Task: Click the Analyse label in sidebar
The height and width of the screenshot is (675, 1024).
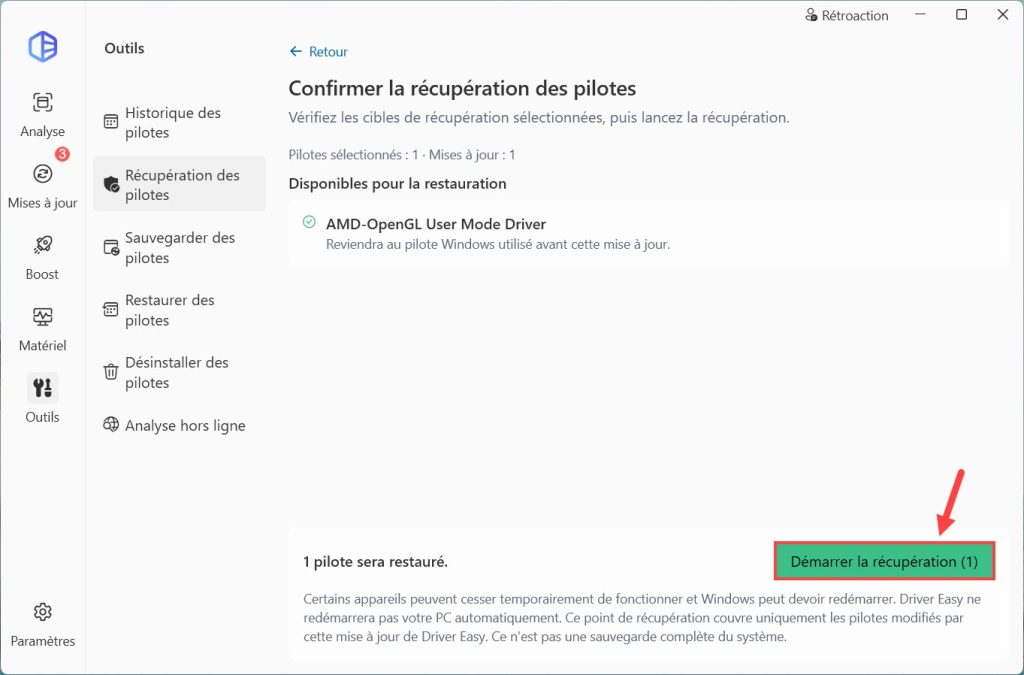Action: 42,131
